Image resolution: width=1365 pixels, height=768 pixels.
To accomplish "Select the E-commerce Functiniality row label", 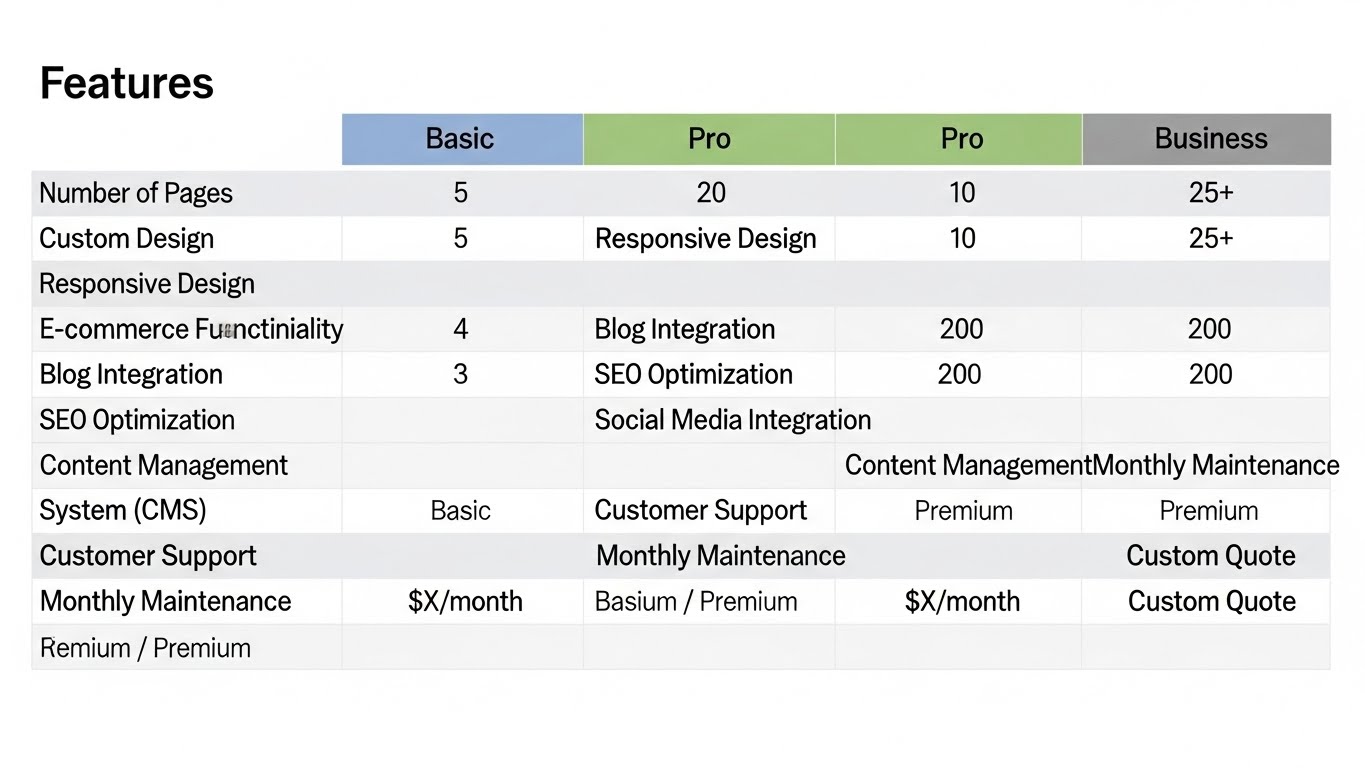I will pos(190,329).
